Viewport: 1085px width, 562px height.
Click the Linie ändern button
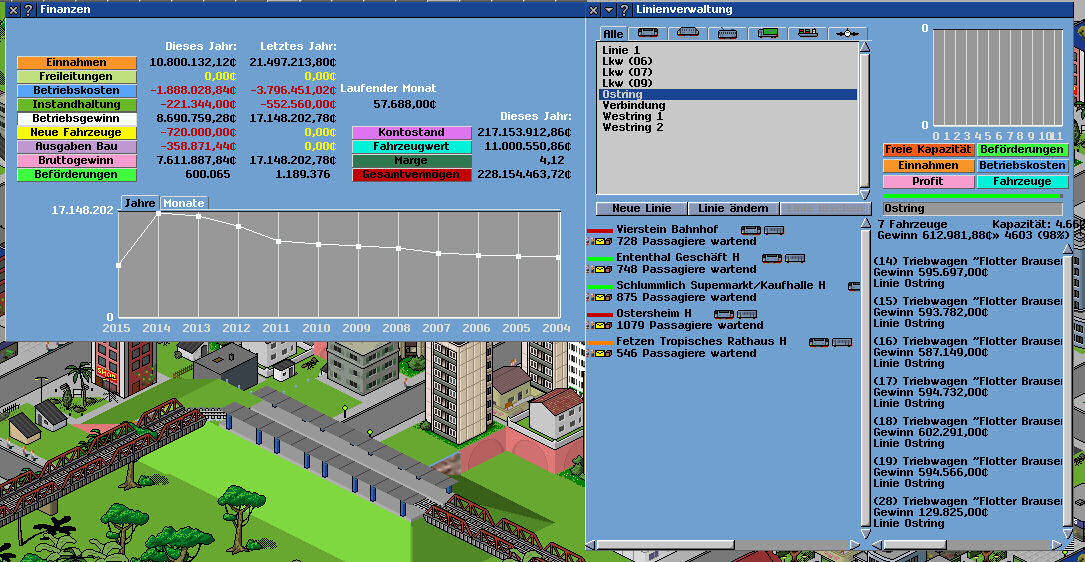point(733,208)
